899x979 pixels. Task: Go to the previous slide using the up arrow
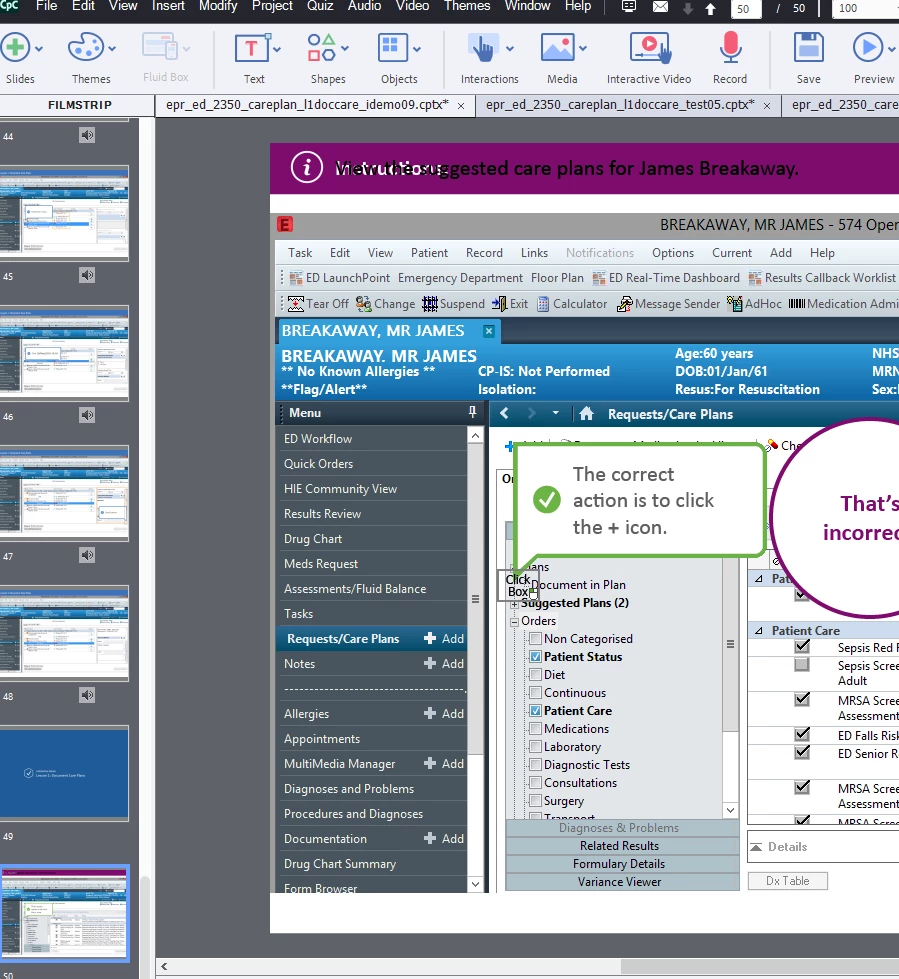pyautogui.click(x=710, y=9)
